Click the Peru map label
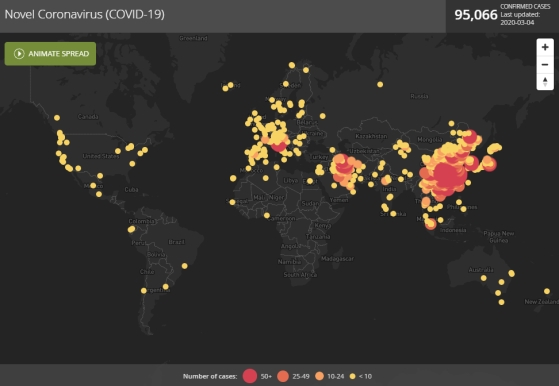Screen dimensions: 559x386 [x=138, y=243]
